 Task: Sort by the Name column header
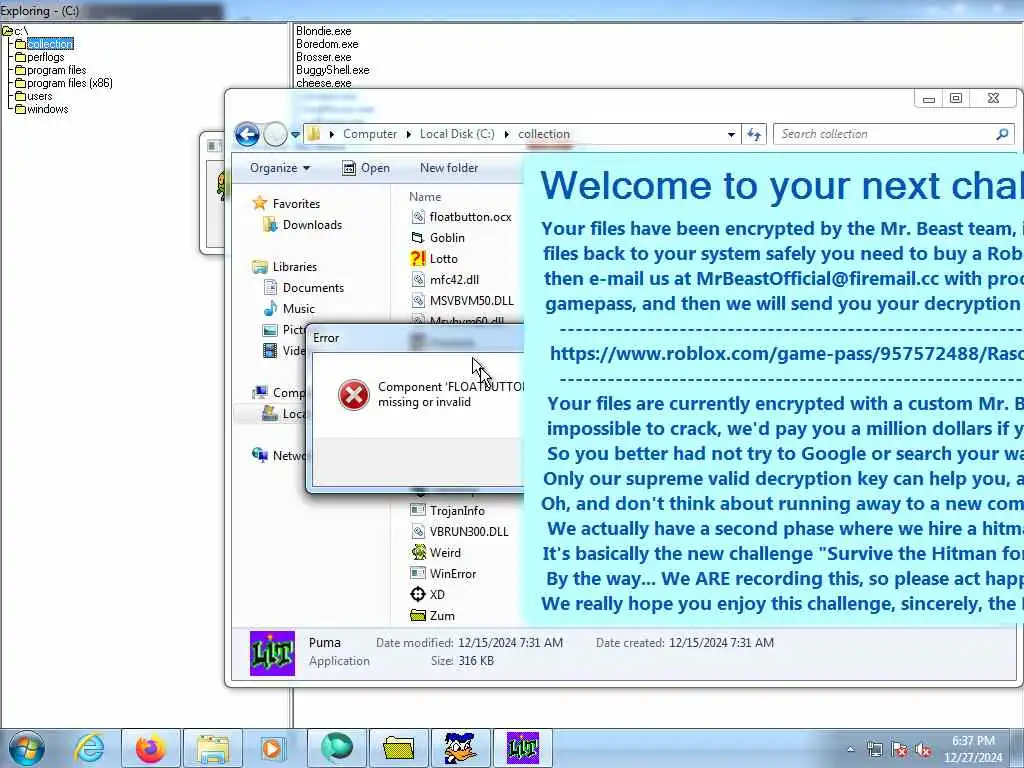pyautogui.click(x=425, y=197)
